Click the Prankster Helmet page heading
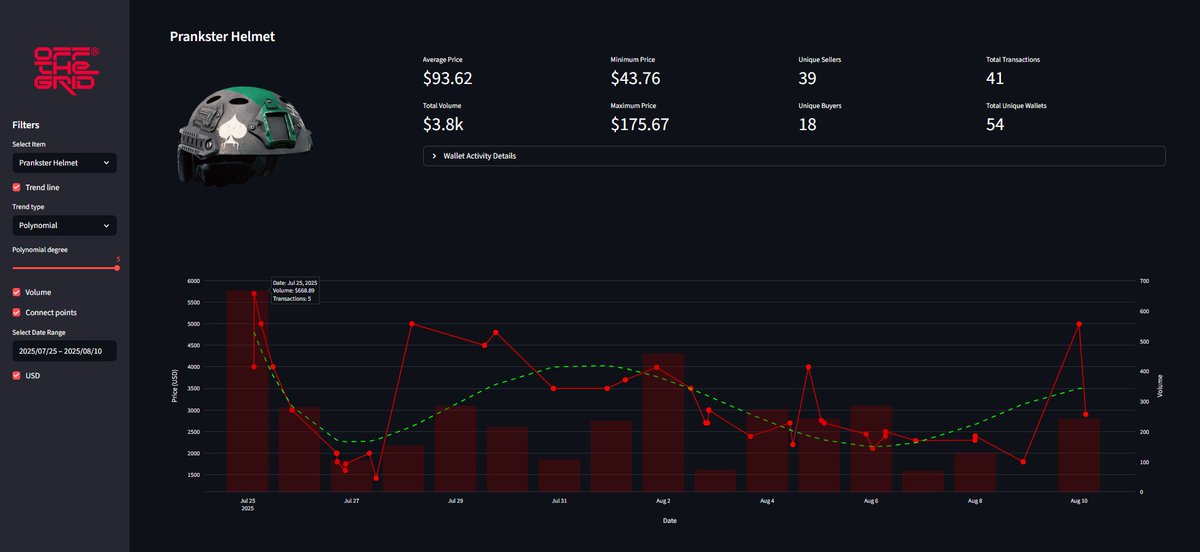 tap(222, 36)
